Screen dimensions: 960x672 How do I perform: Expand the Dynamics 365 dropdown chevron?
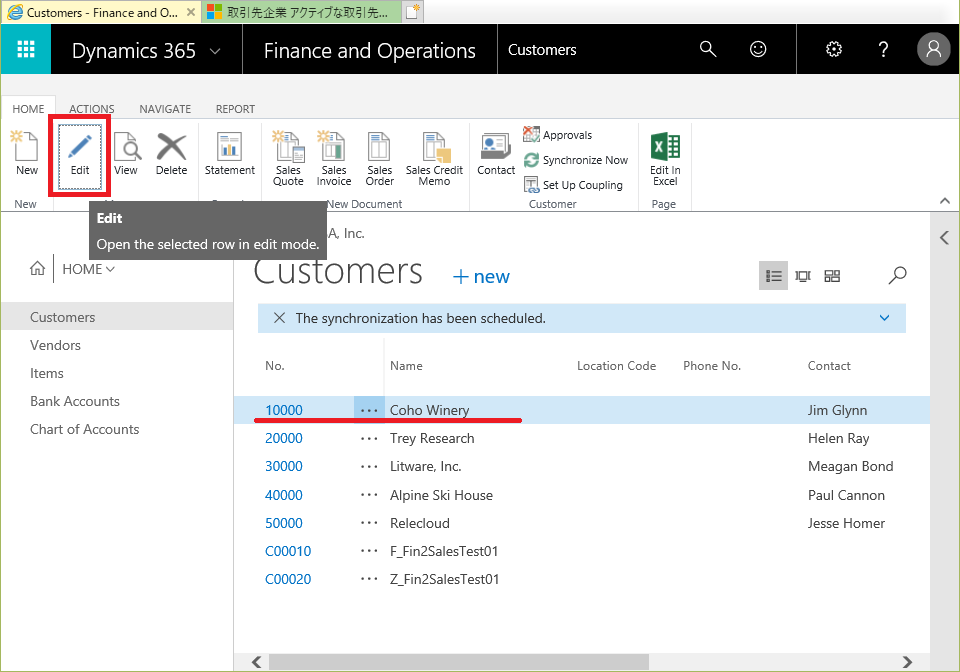point(215,51)
